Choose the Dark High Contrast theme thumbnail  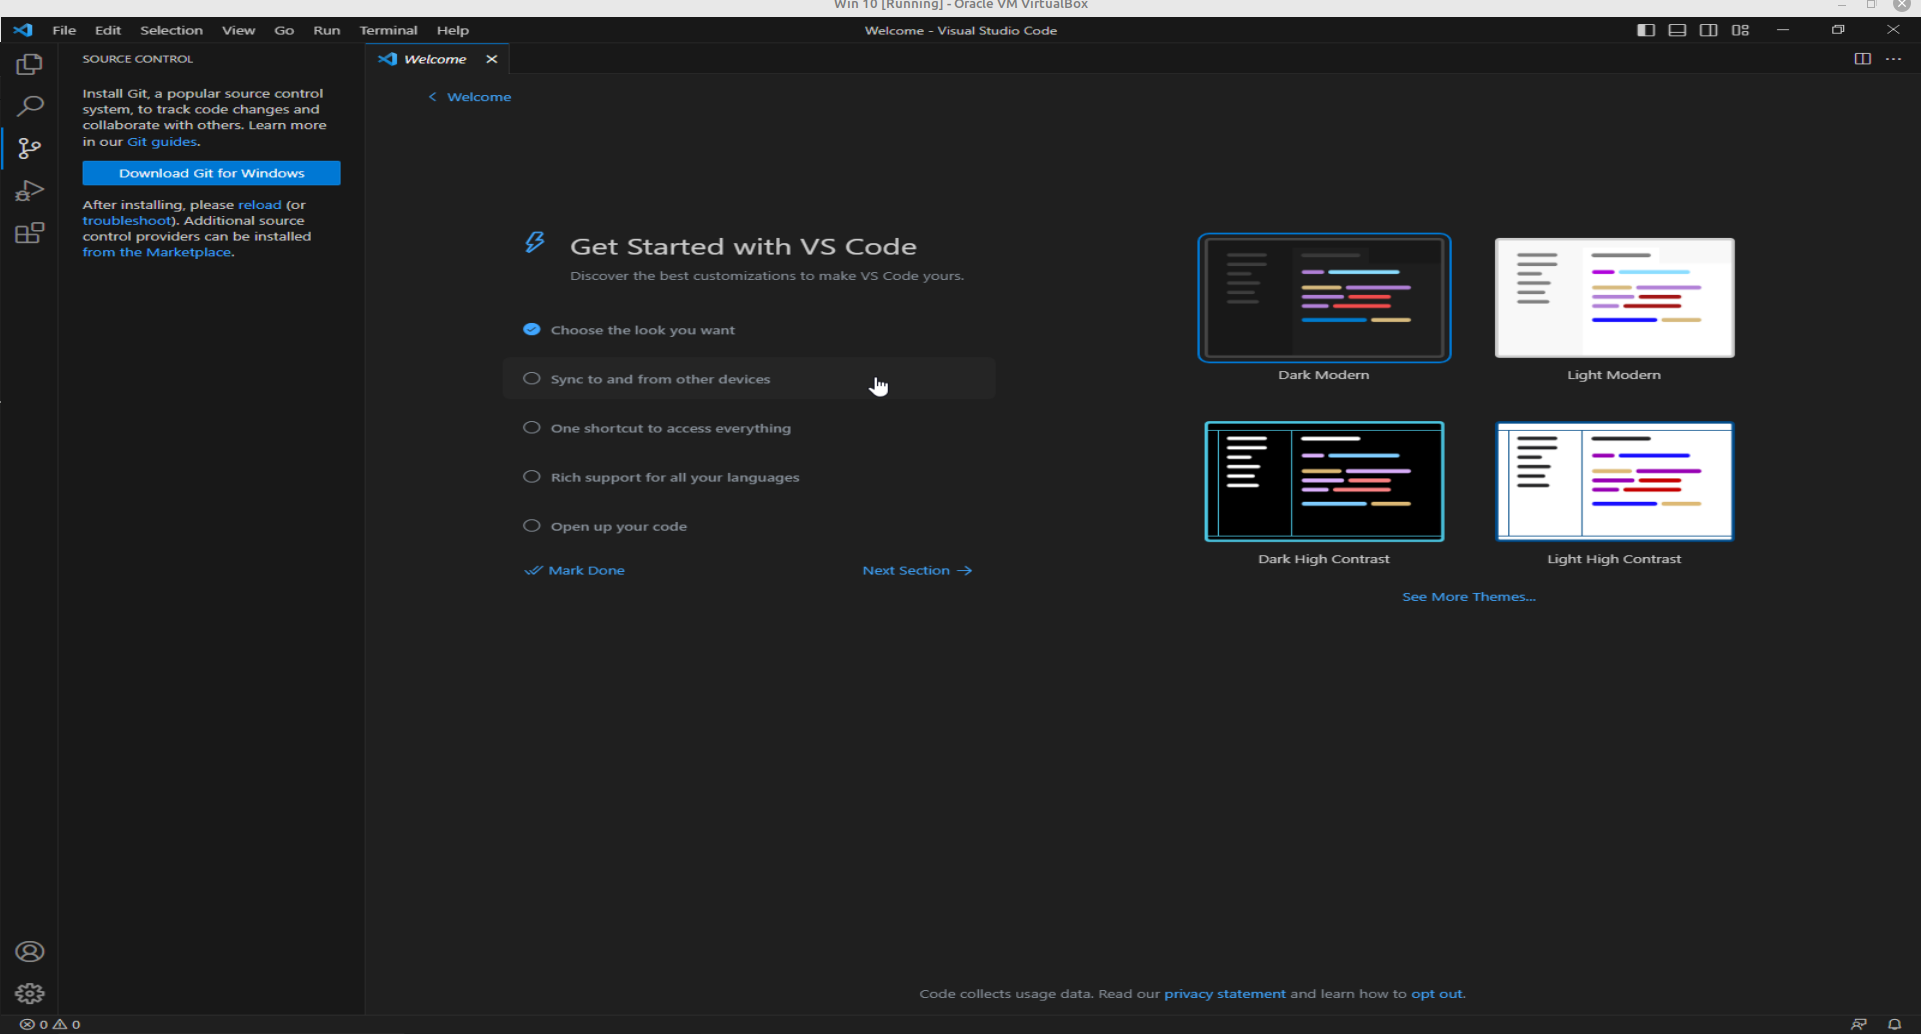[x=1324, y=482]
